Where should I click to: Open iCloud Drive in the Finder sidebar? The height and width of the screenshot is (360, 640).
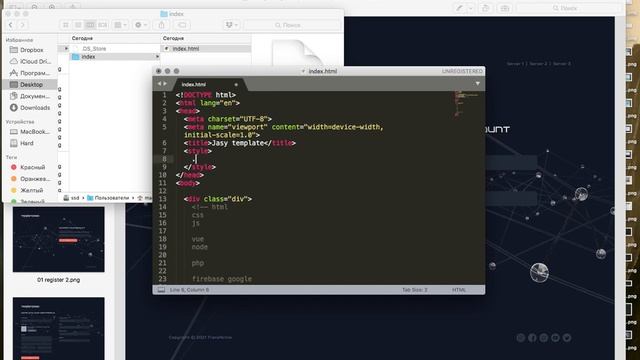[31, 61]
